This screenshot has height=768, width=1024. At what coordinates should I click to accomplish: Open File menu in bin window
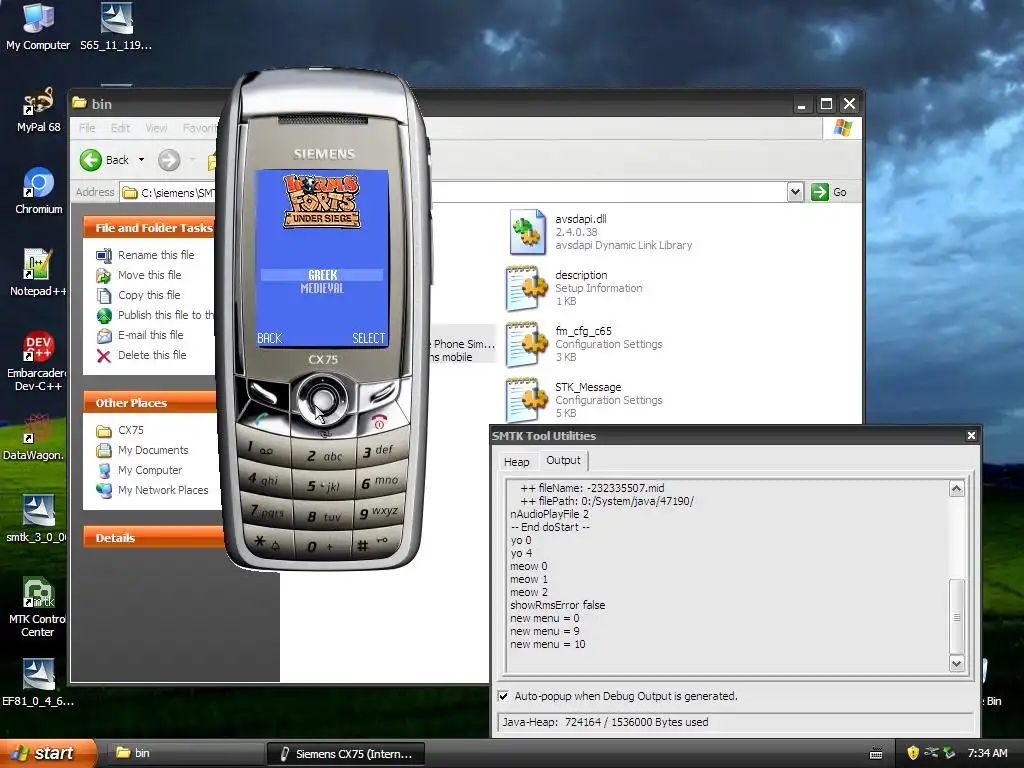pyautogui.click(x=87, y=128)
